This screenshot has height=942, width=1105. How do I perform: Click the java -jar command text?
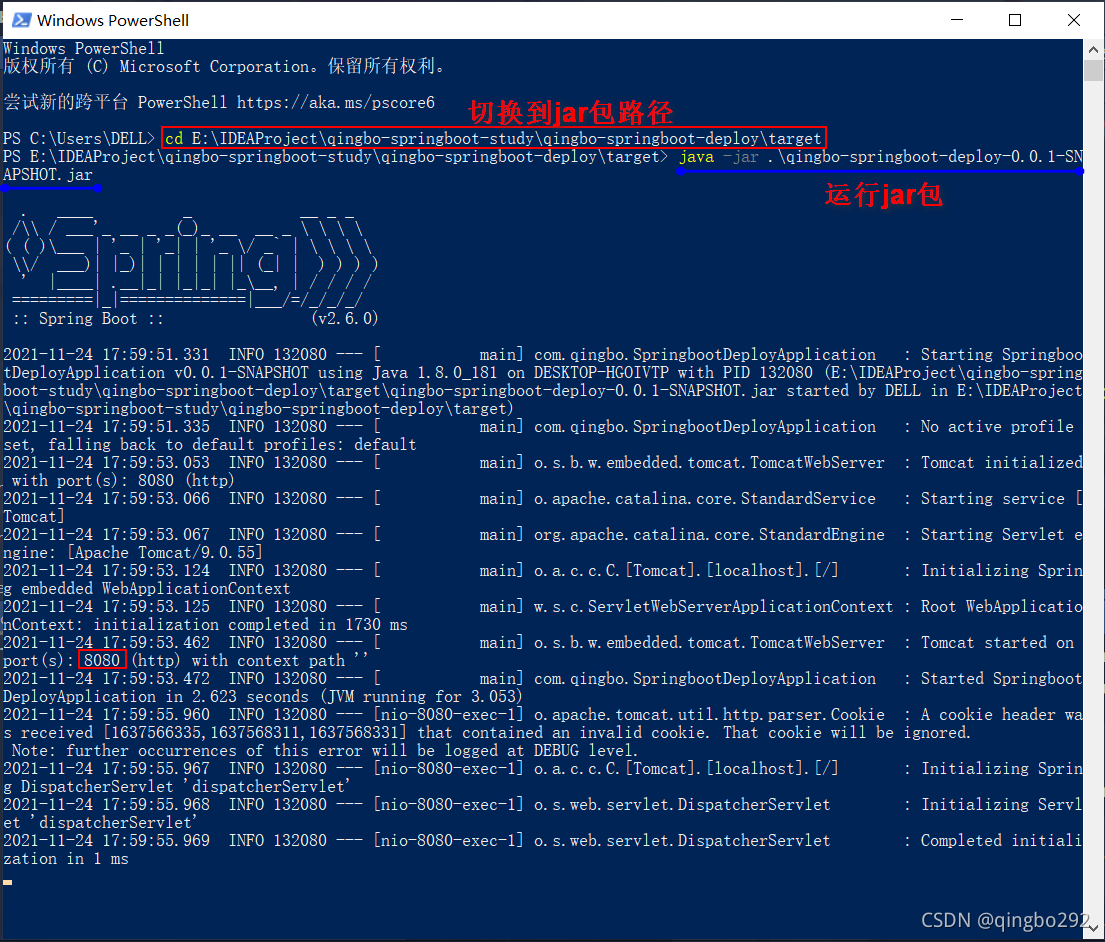tap(881, 157)
